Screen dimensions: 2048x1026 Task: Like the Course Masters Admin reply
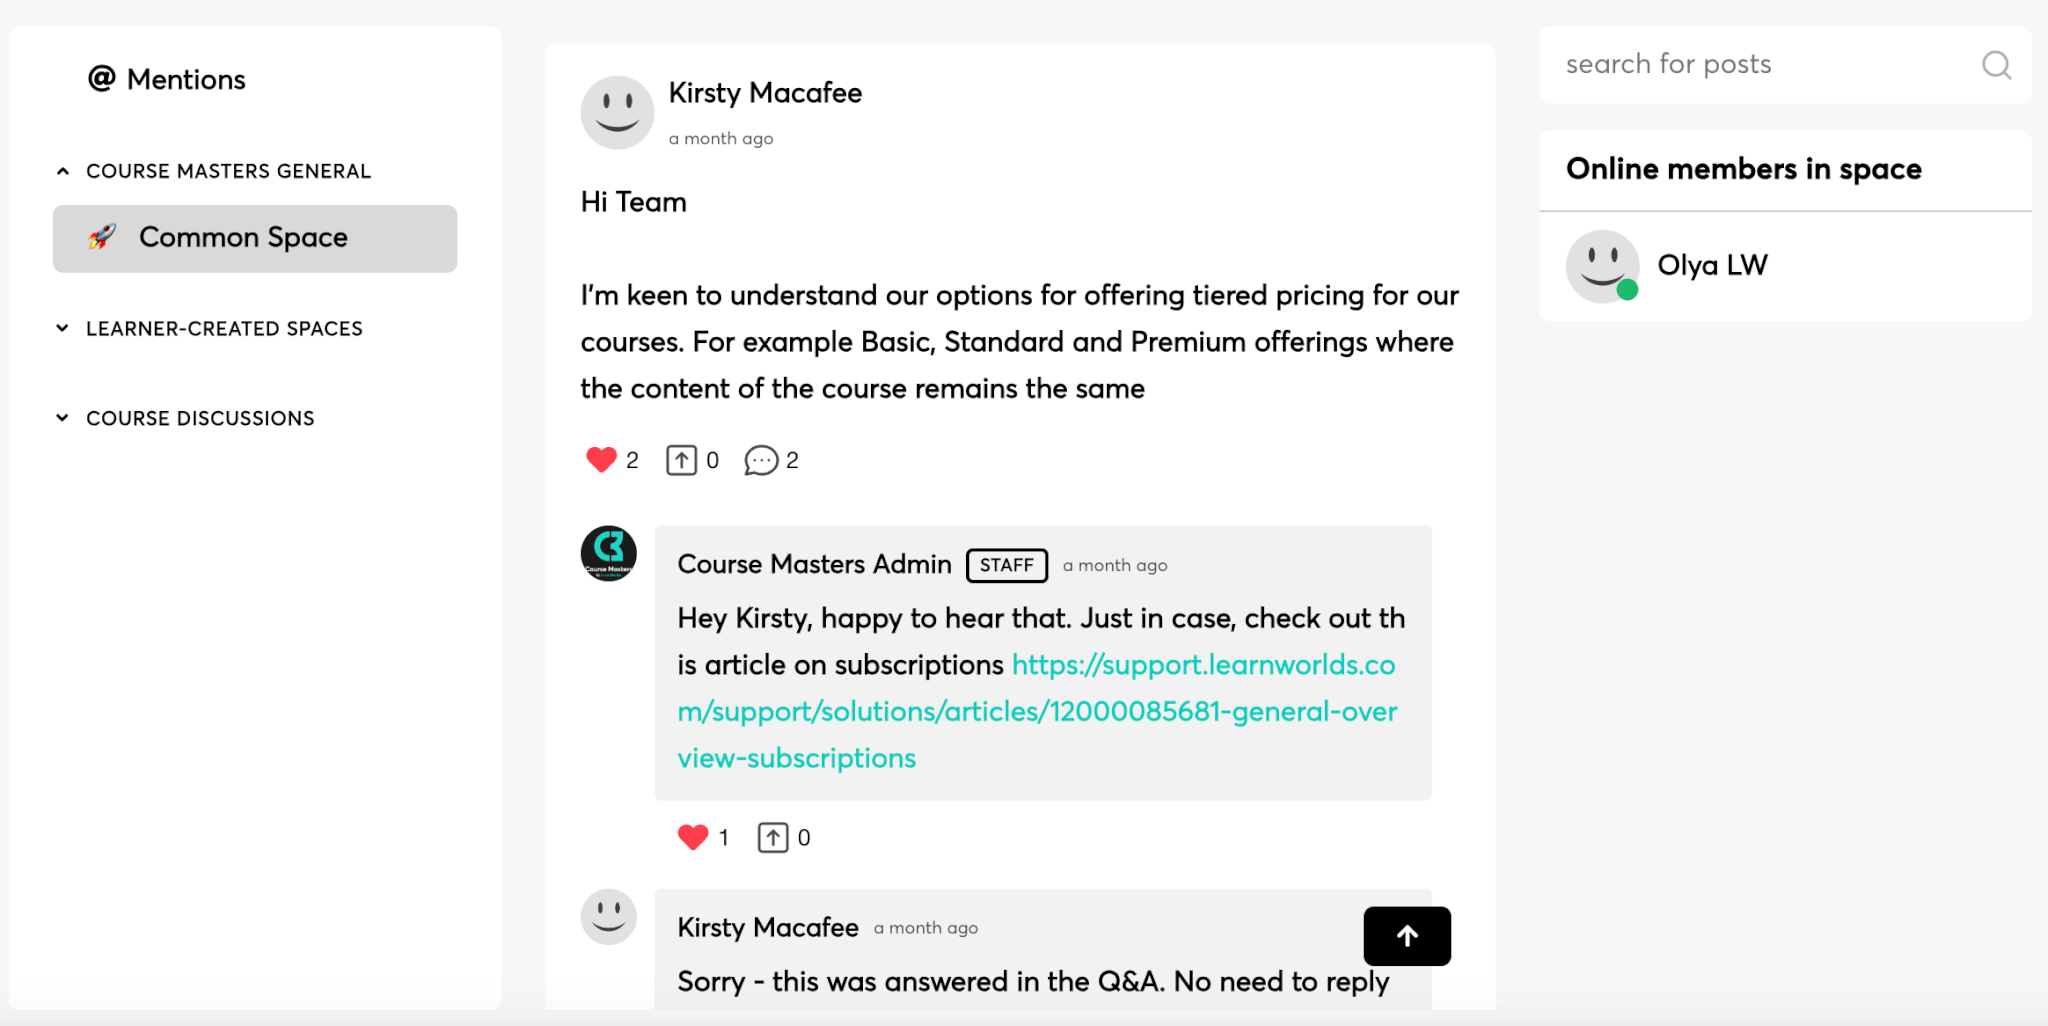click(x=693, y=837)
